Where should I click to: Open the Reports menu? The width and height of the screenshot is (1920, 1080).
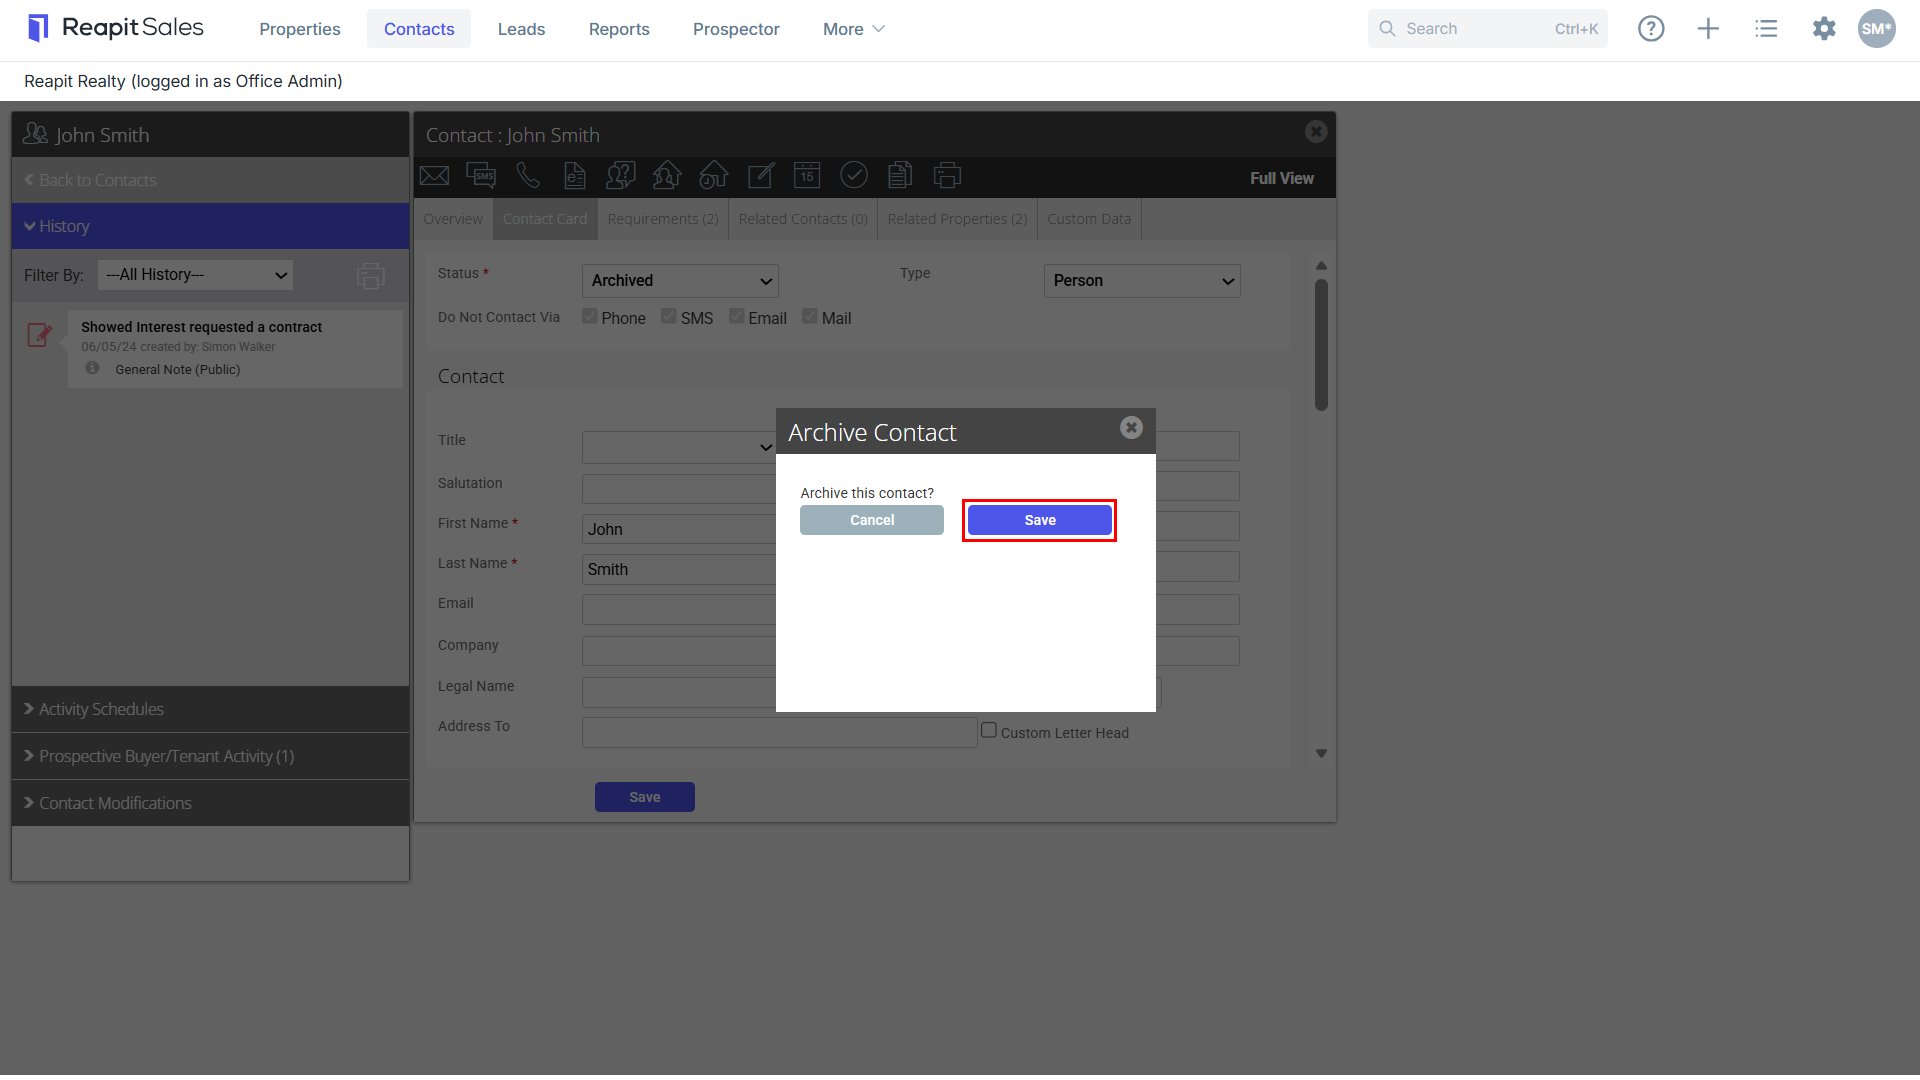pos(619,29)
